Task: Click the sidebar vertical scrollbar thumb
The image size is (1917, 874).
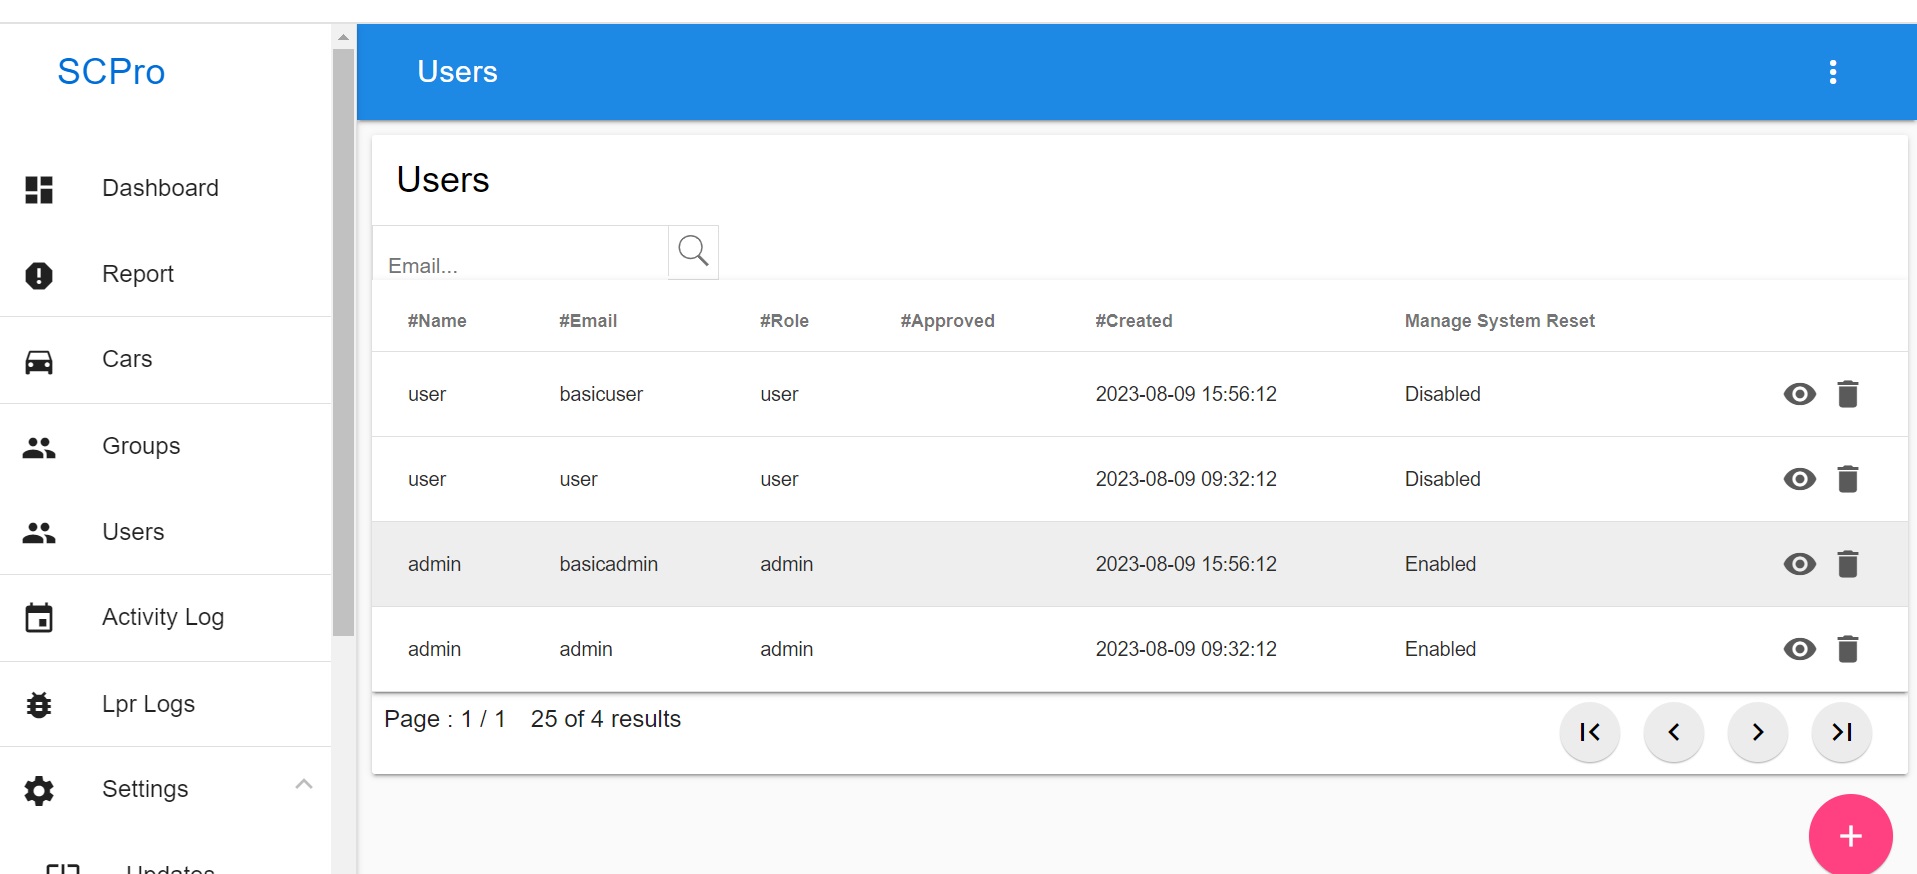Action: click(x=343, y=342)
